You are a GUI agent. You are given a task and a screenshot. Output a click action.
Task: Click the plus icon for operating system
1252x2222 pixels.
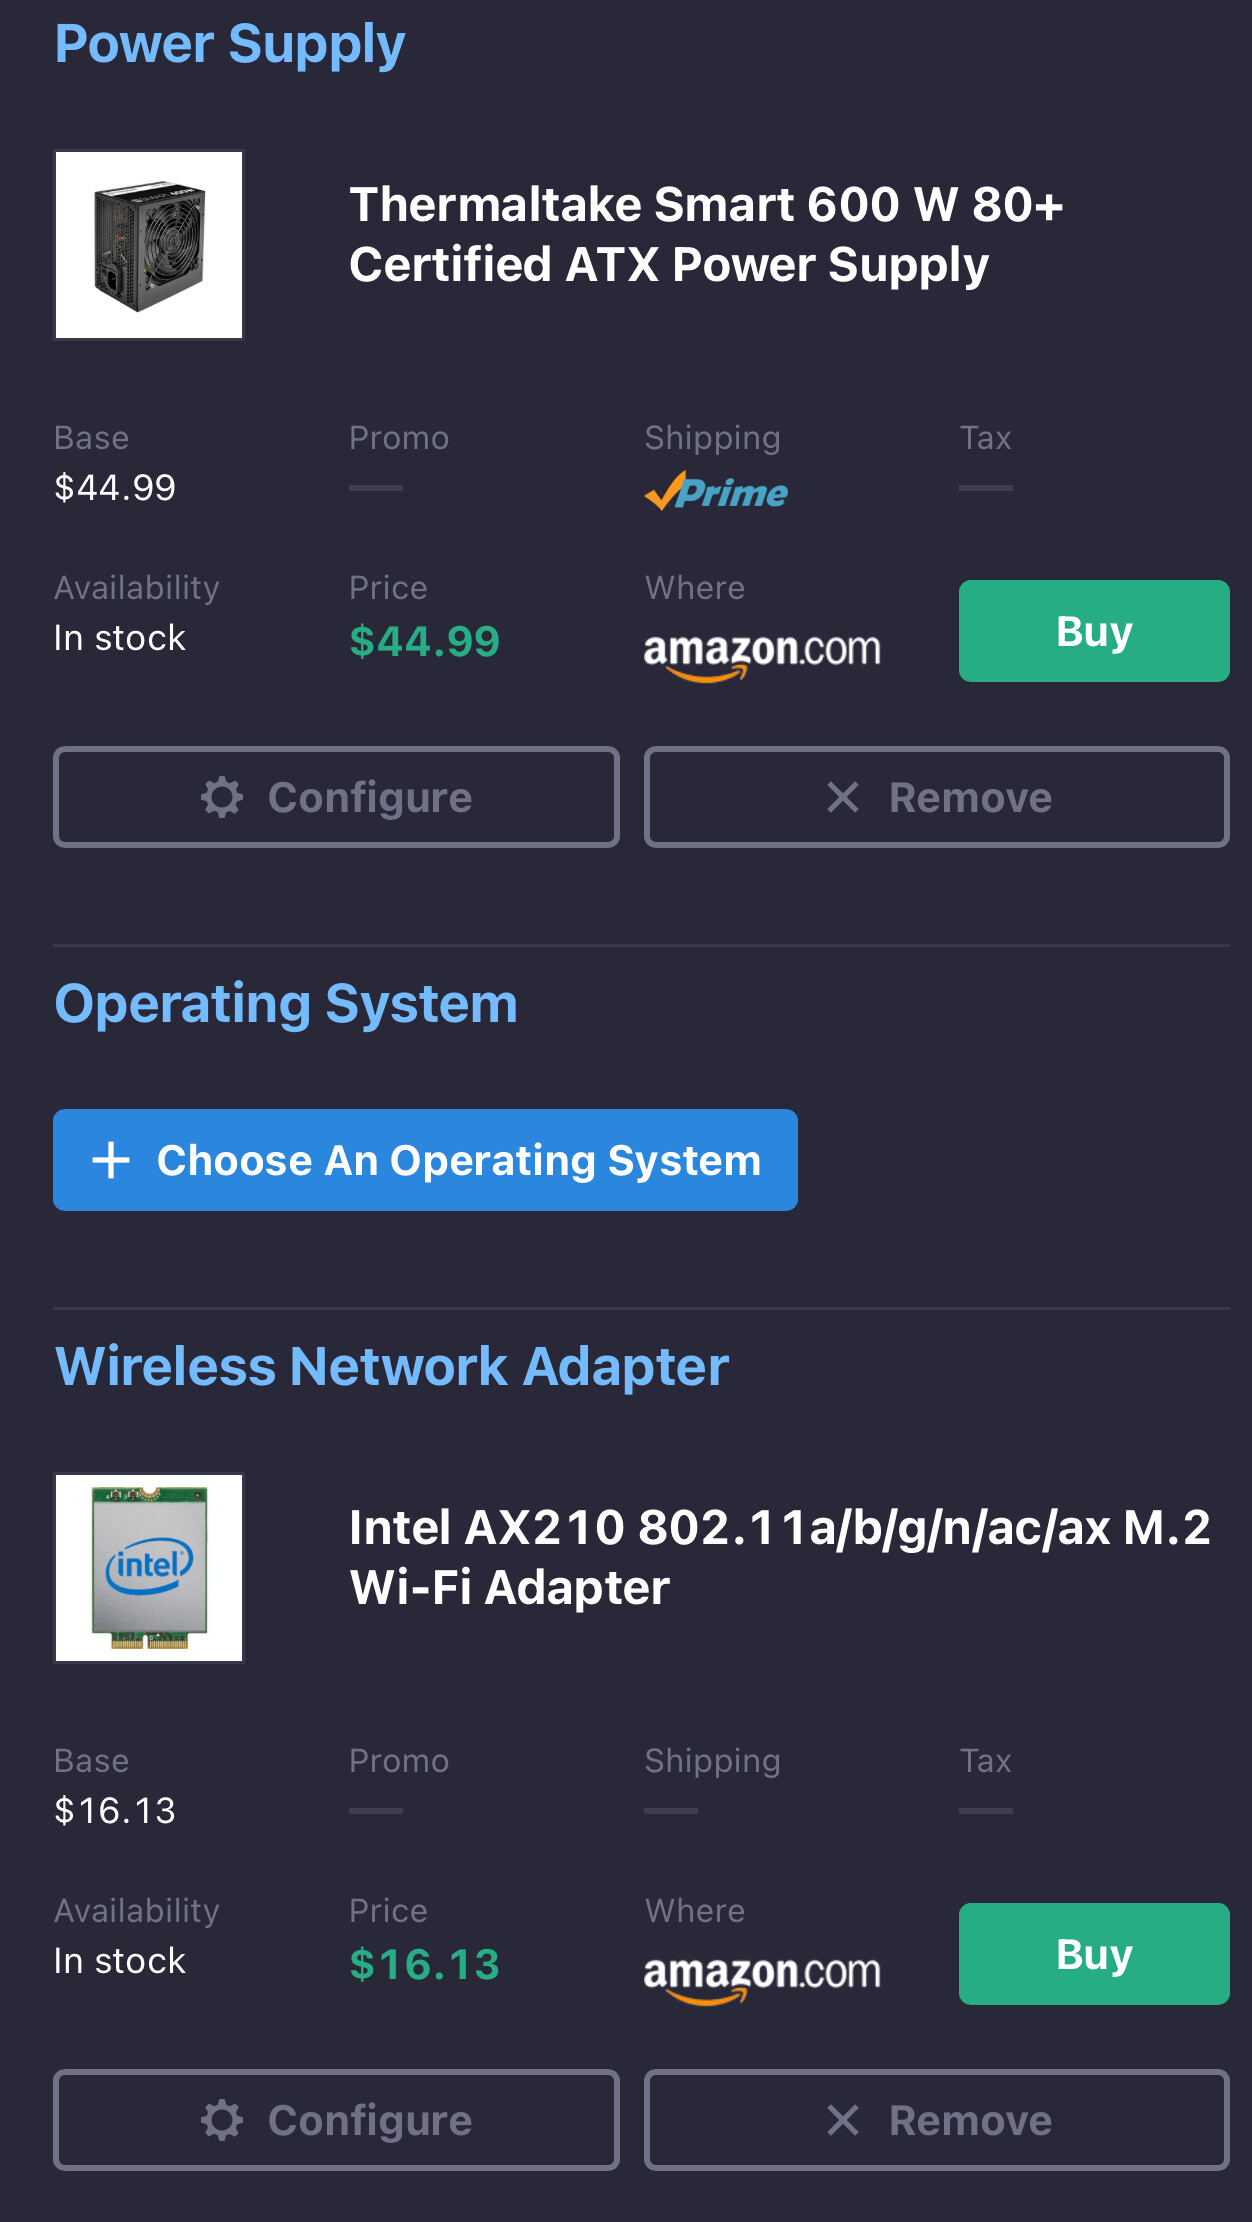(111, 1160)
